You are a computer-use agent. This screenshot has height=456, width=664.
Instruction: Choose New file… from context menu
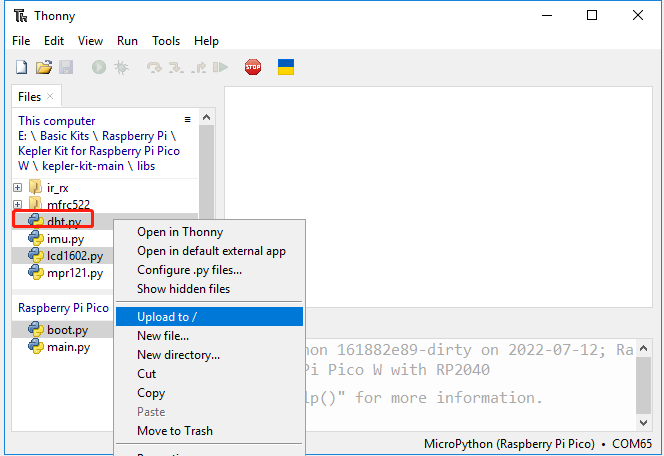[x=210, y=336]
